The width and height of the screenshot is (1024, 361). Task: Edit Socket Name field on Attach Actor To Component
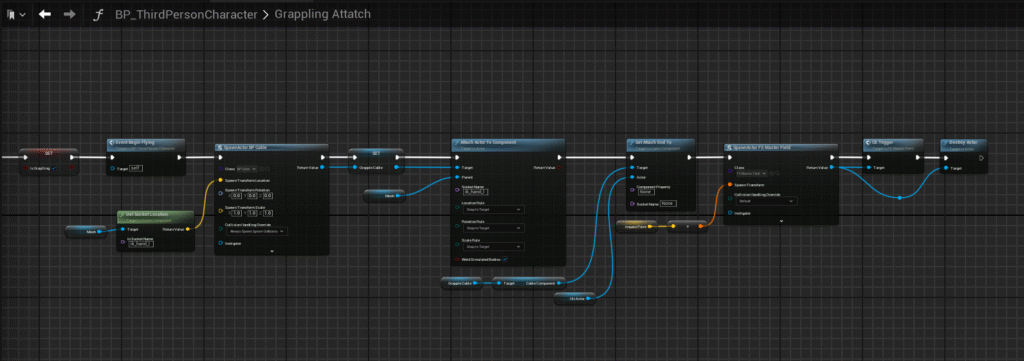(x=474, y=191)
